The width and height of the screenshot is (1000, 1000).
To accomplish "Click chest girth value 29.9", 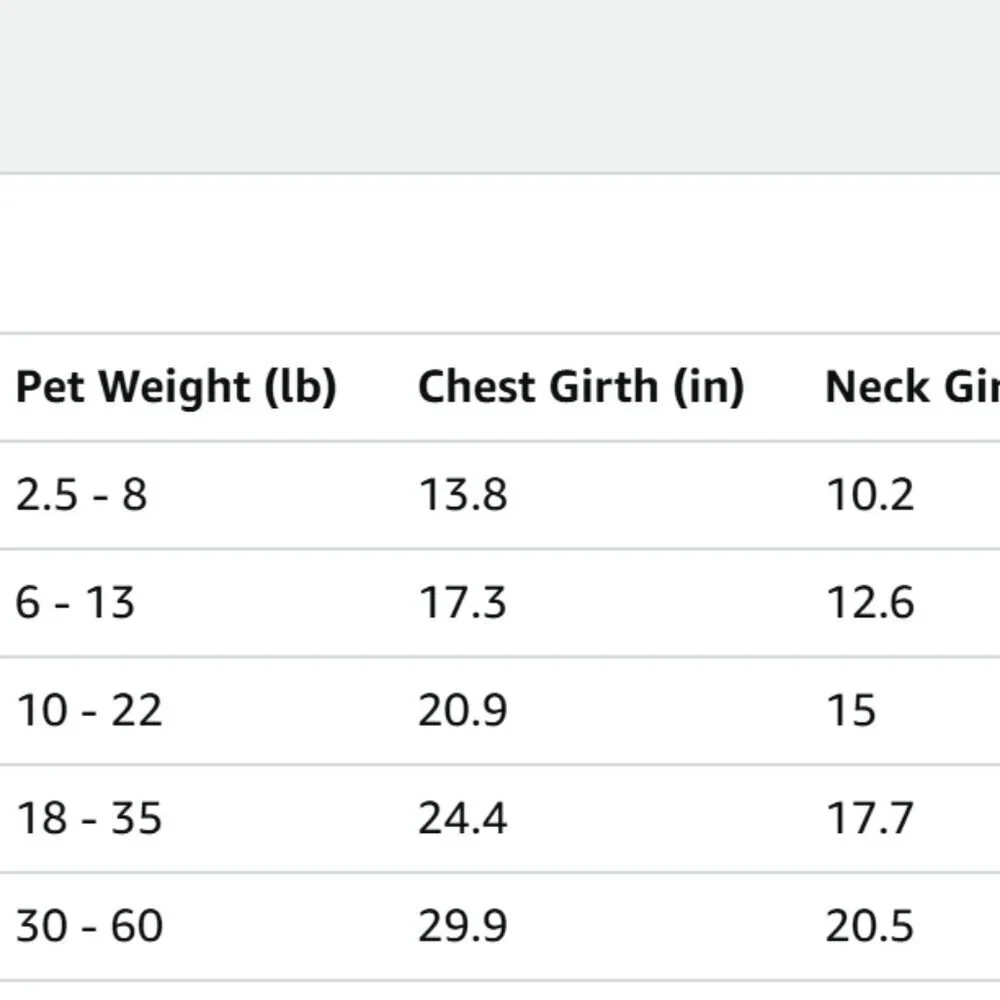I will tap(463, 926).
